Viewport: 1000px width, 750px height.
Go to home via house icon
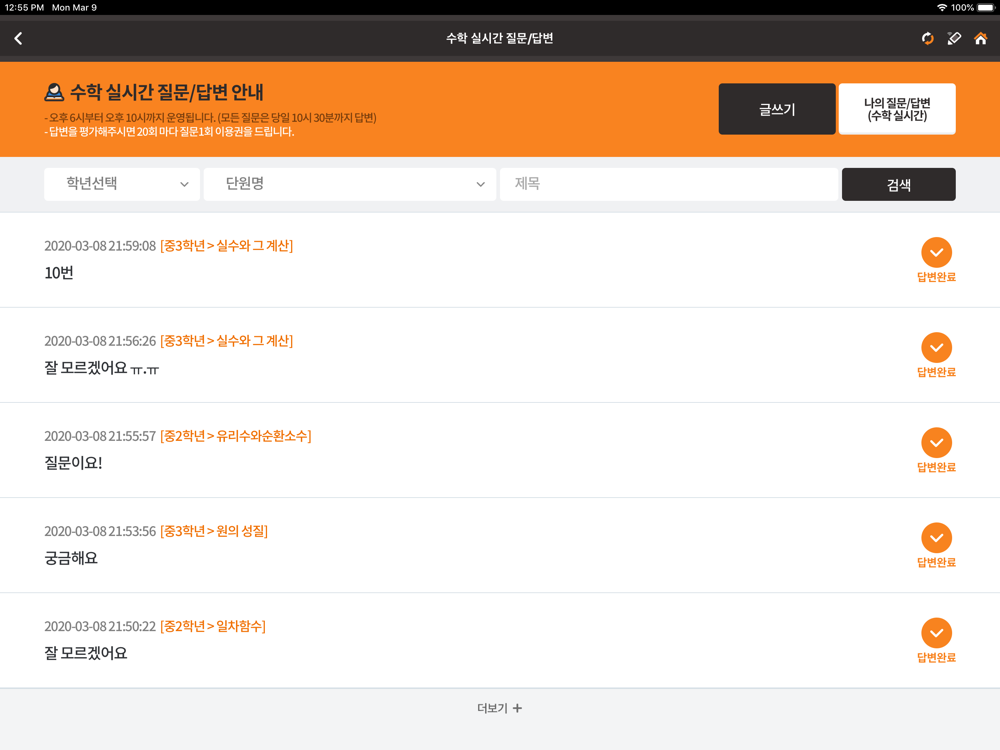[981, 38]
